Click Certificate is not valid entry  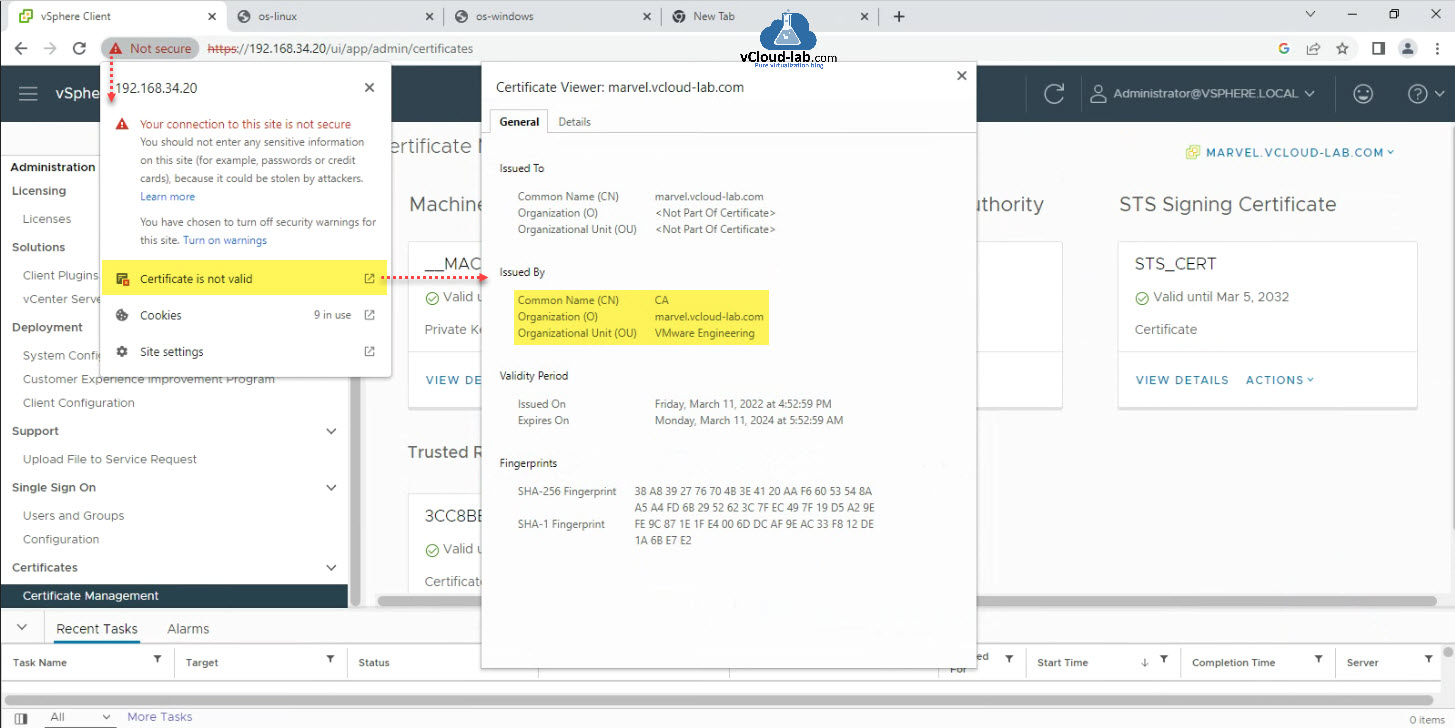[x=246, y=279]
